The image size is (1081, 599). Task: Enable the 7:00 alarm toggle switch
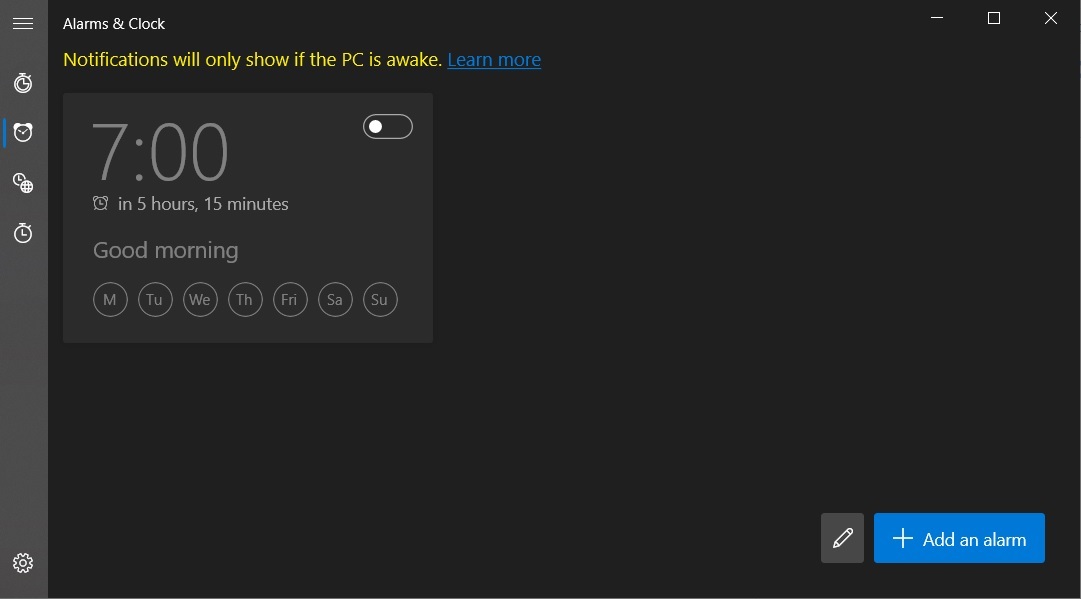click(x=387, y=126)
